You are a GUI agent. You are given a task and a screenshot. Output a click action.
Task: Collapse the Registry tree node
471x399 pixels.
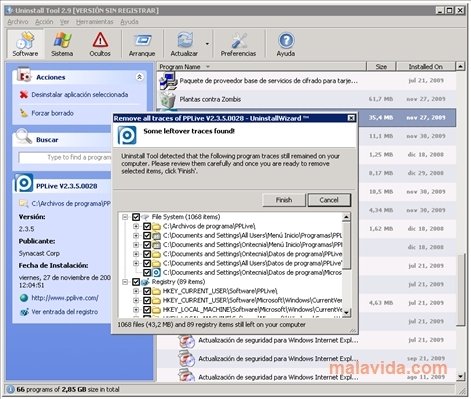point(125,282)
